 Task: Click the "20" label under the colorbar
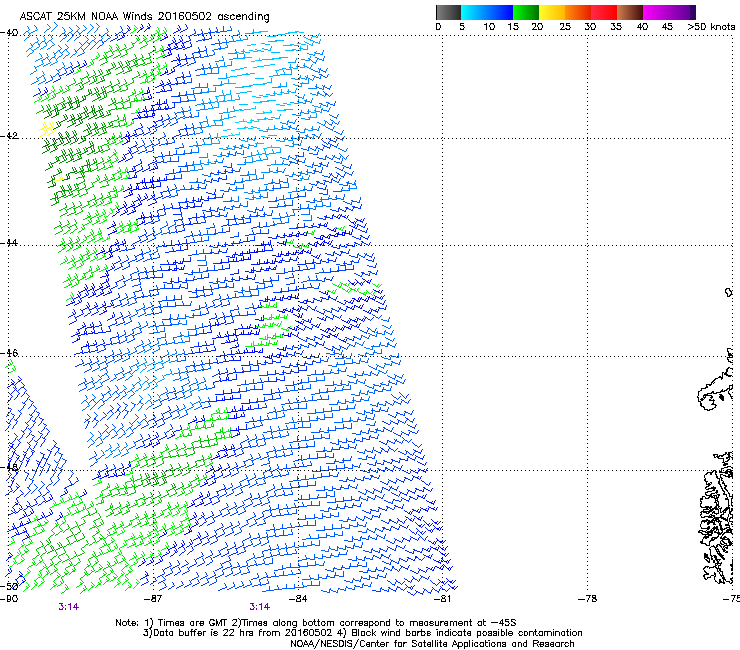(537, 27)
